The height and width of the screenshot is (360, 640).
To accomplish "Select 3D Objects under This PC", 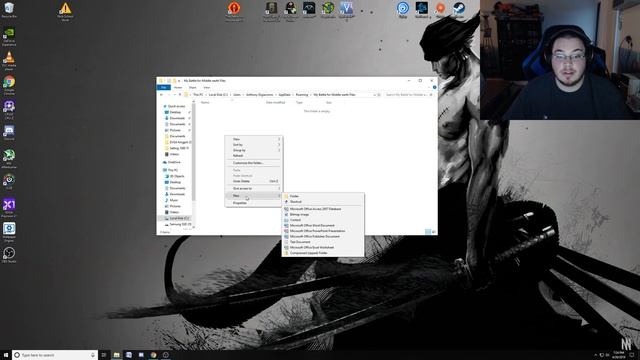I will pos(177,176).
